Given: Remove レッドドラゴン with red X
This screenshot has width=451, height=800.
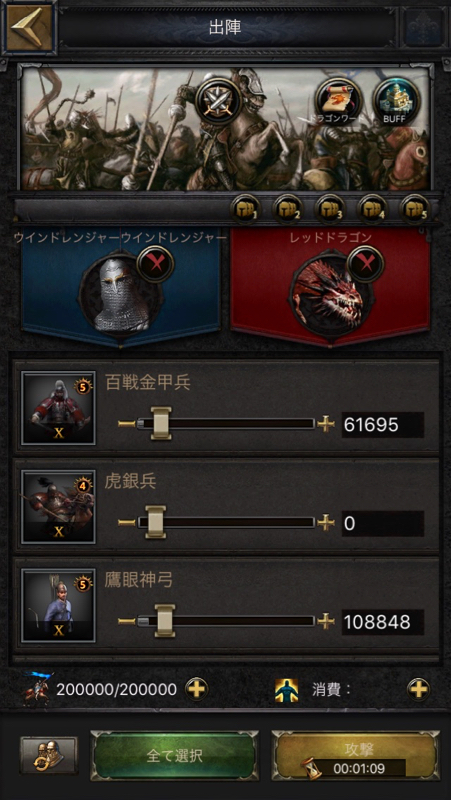Looking at the screenshot, I should 365,264.
